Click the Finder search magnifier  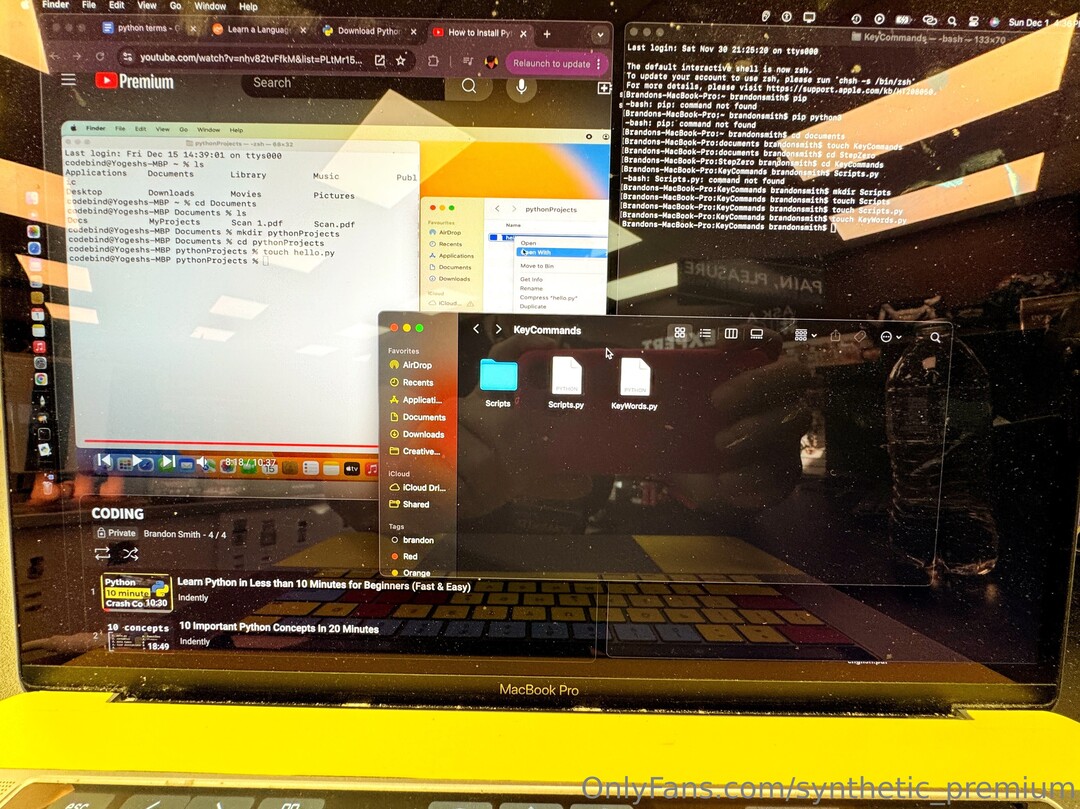coord(935,338)
